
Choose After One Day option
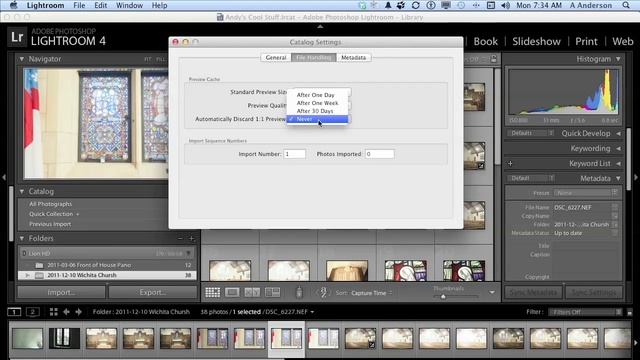click(x=317, y=95)
